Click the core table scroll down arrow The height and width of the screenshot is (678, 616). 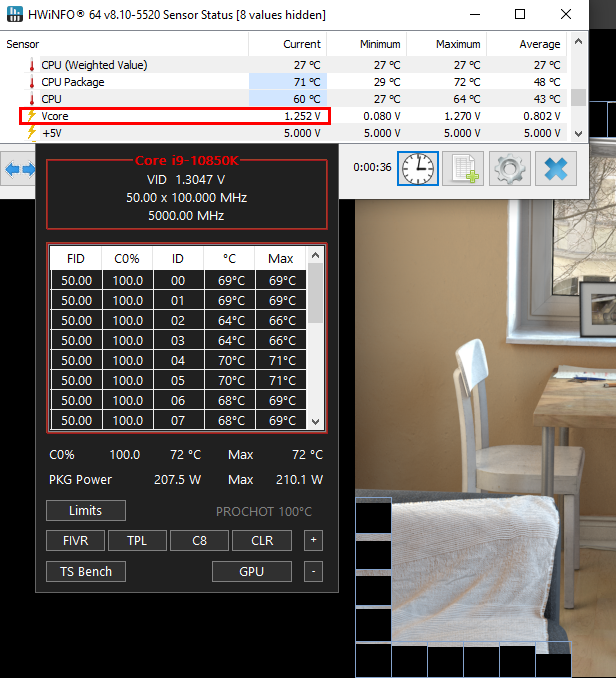pos(316,422)
